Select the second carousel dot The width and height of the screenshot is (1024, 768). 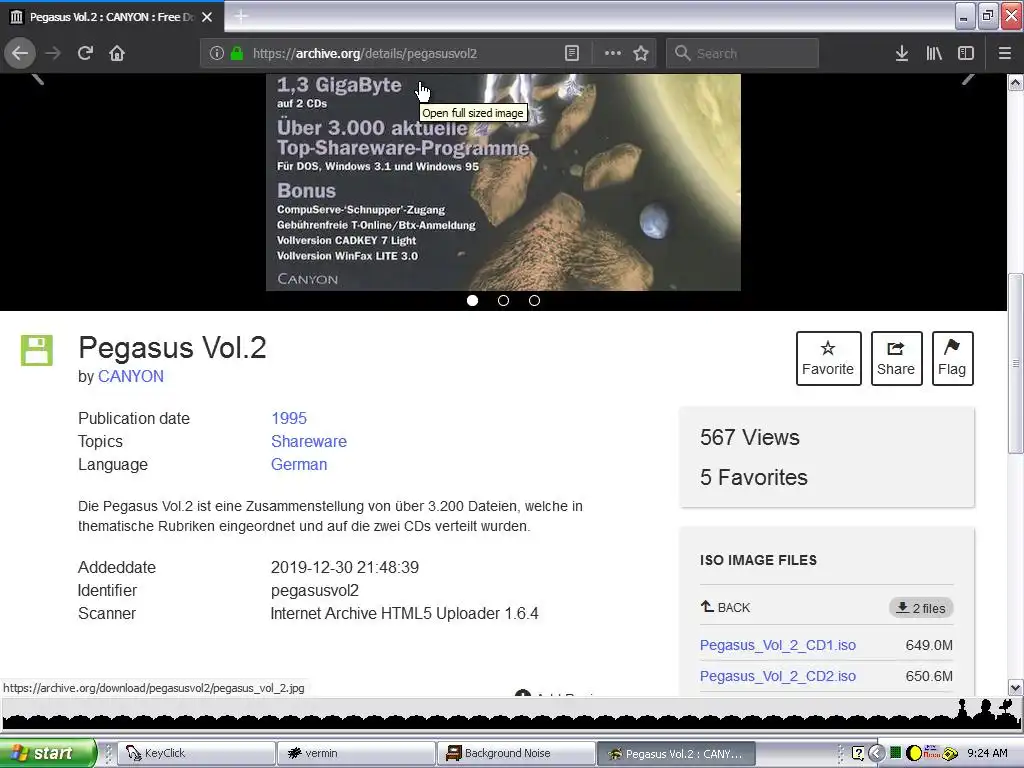pos(504,300)
